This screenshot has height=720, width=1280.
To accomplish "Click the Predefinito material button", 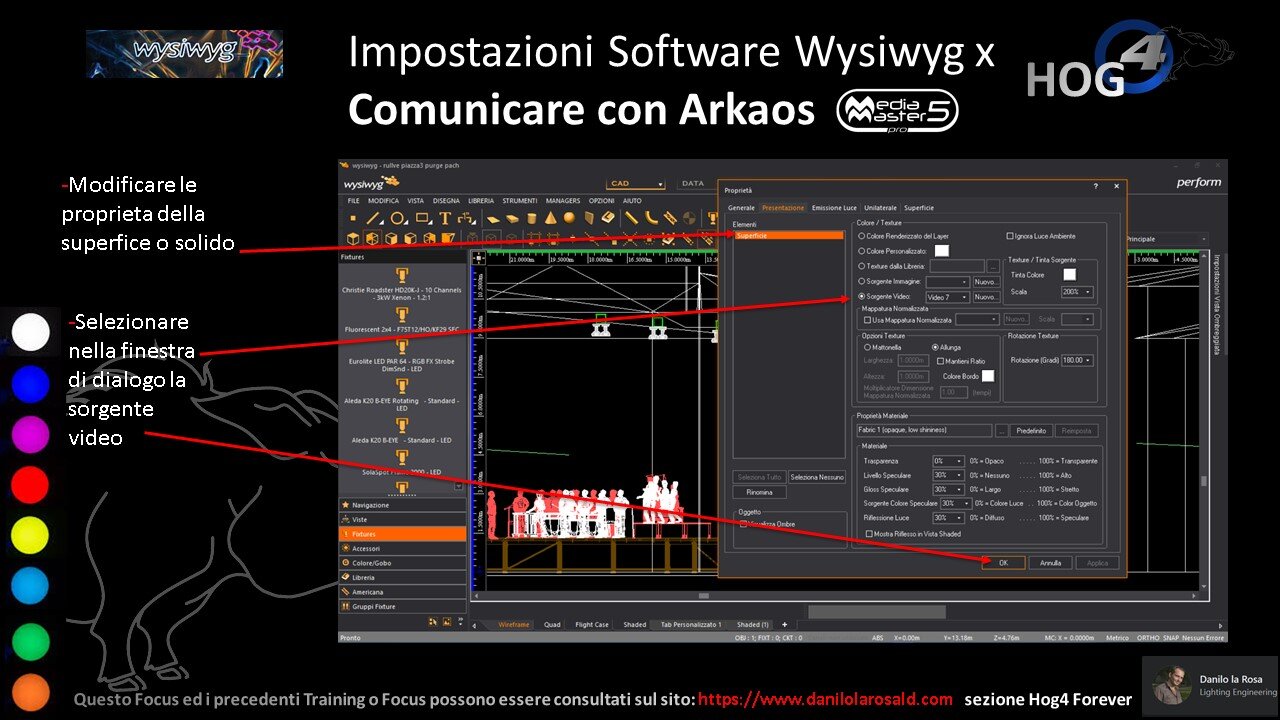I will pos(1030,431).
